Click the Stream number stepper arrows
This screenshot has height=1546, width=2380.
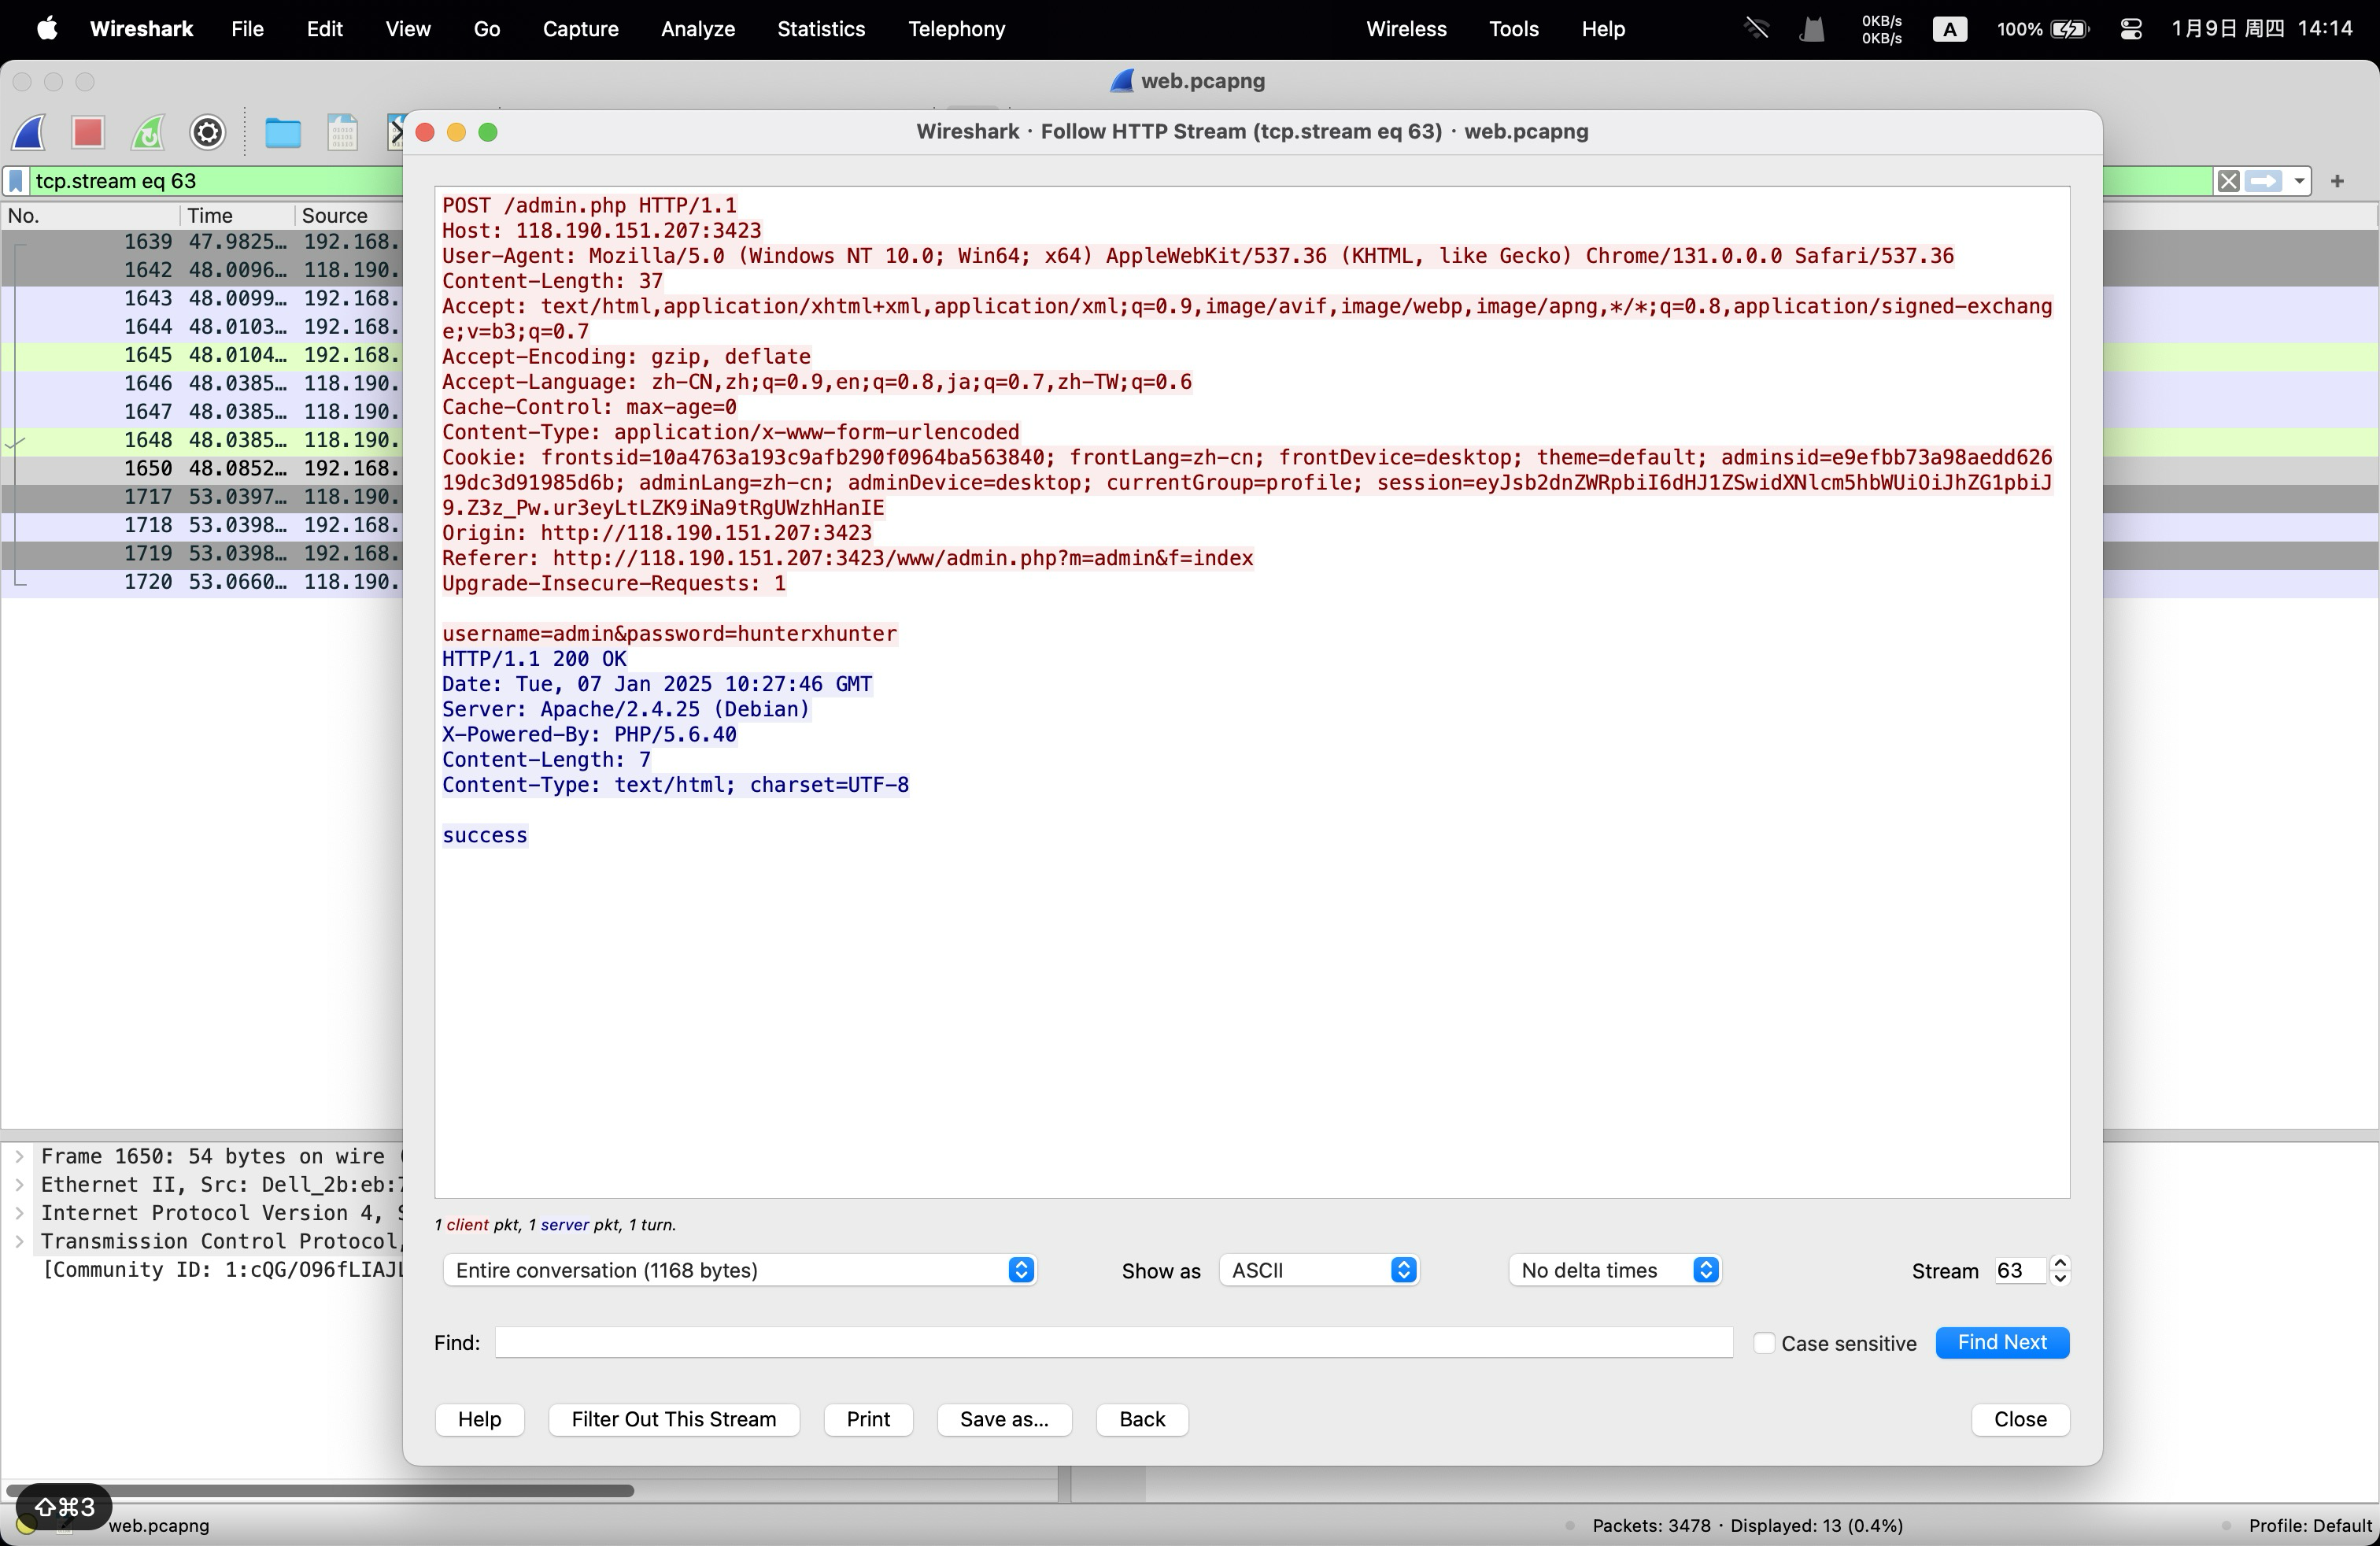point(2060,1270)
